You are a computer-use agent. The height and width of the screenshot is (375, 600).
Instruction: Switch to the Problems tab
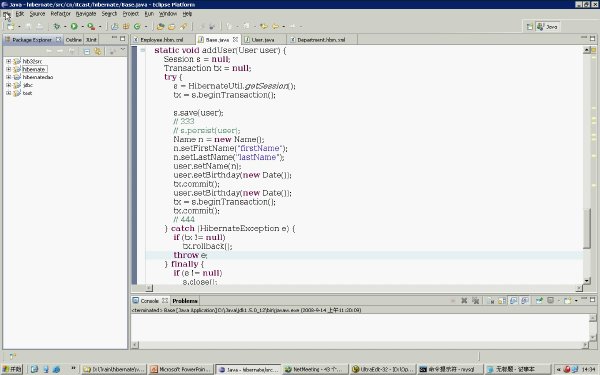coord(185,301)
